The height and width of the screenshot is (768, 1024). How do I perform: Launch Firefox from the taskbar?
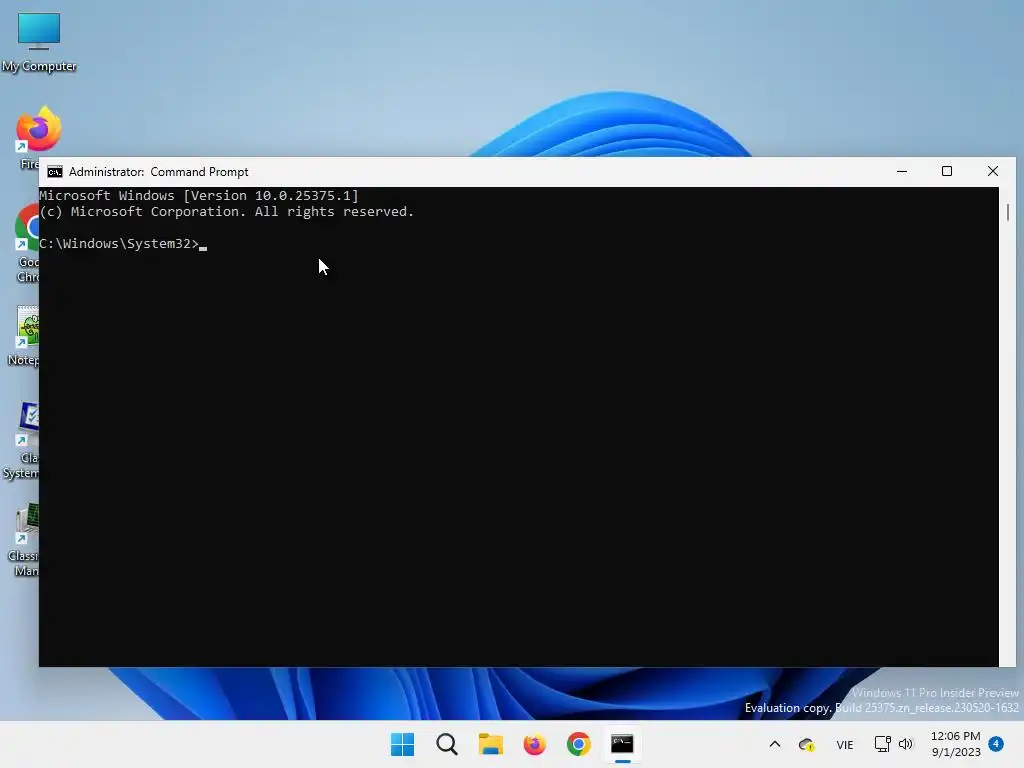click(534, 744)
